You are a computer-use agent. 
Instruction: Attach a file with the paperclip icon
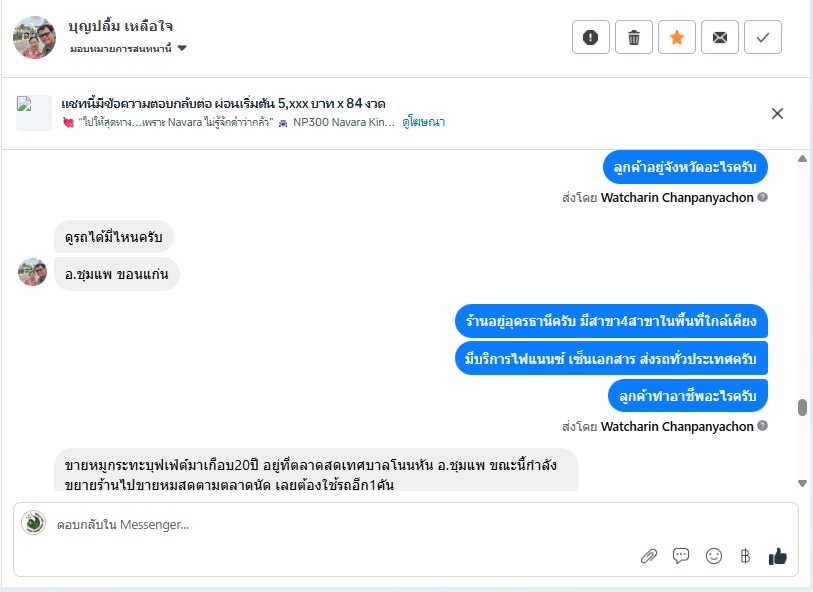[648, 556]
